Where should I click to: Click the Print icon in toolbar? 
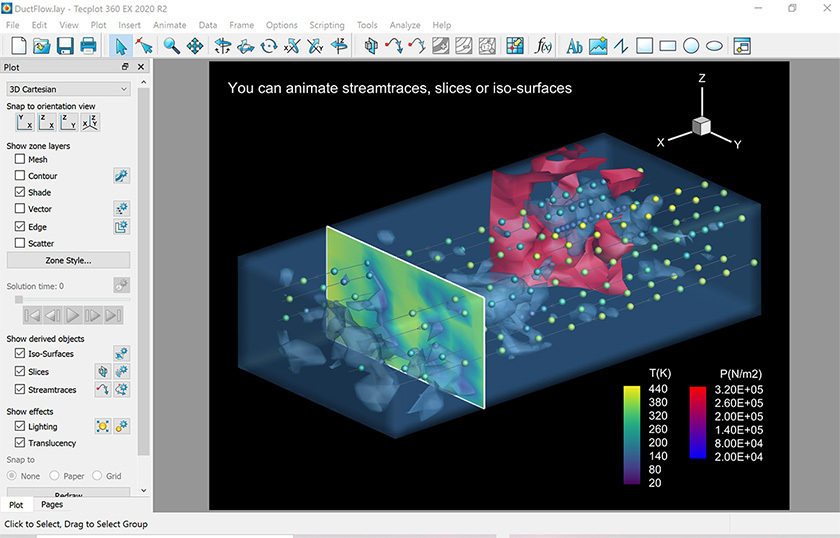click(x=88, y=45)
